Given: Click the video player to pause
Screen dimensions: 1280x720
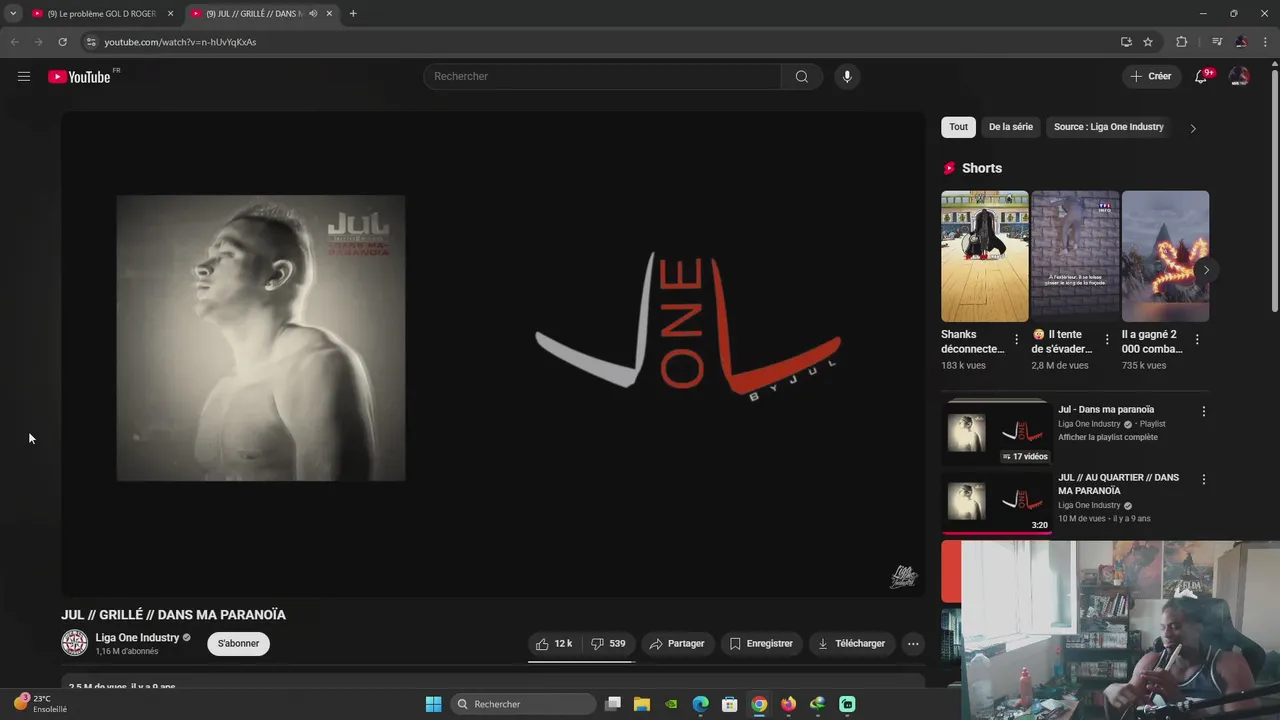Looking at the screenshot, I should pos(493,354).
